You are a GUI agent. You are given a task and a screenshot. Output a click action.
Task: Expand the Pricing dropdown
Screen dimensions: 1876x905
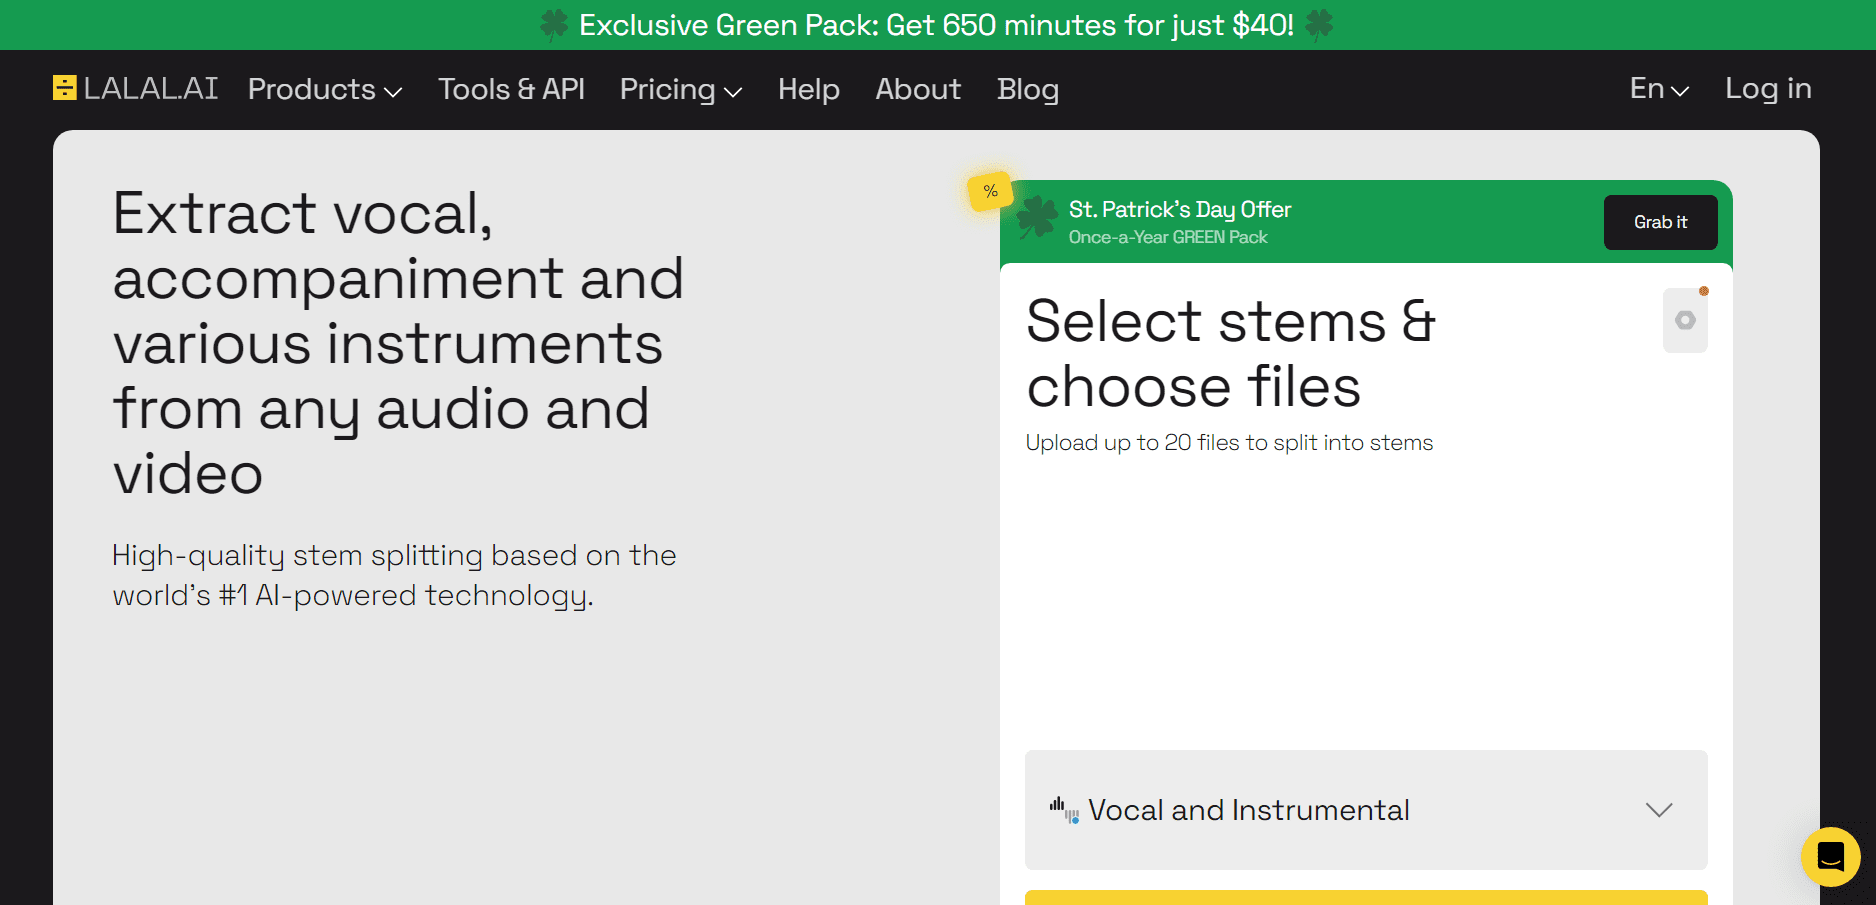coord(680,90)
